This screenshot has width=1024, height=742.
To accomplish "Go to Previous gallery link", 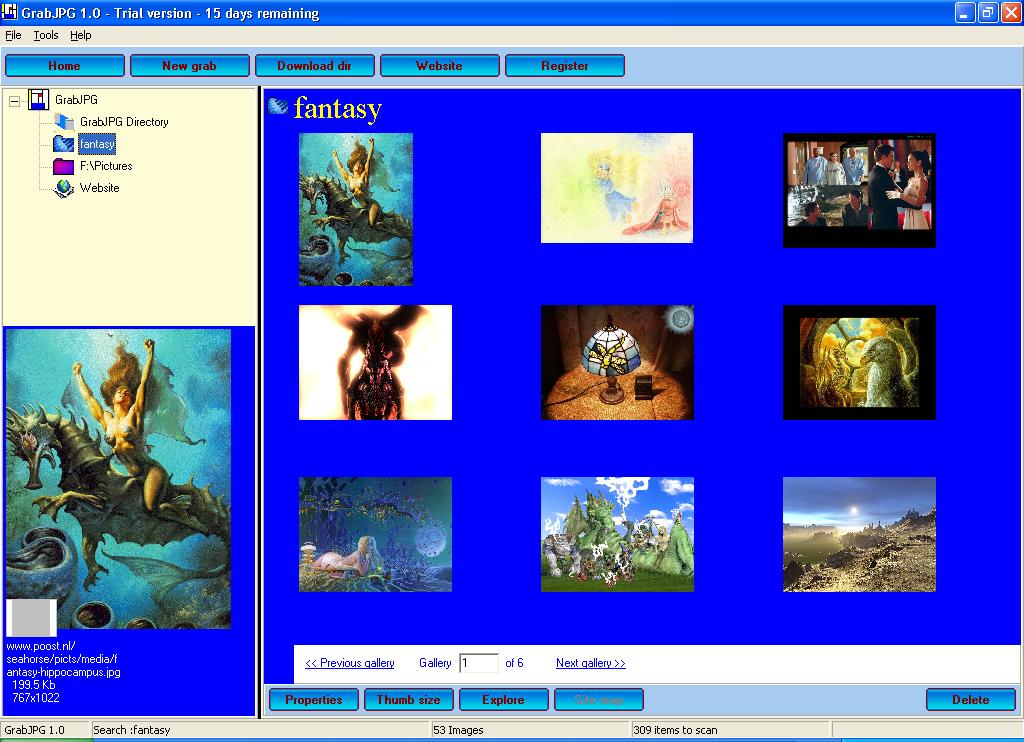I will point(349,663).
